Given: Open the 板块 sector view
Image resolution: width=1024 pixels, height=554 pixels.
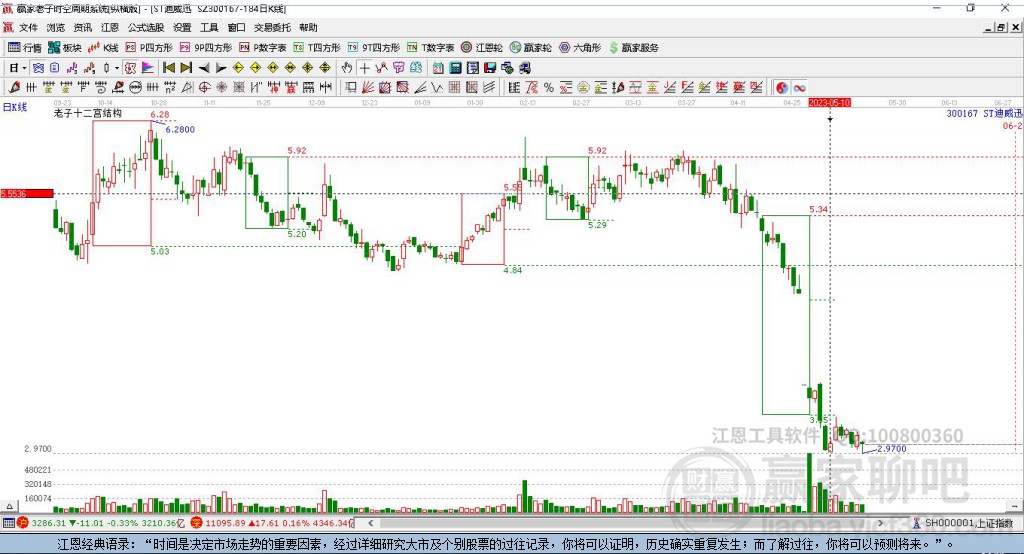Looking at the screenshot, I should 64,48.
